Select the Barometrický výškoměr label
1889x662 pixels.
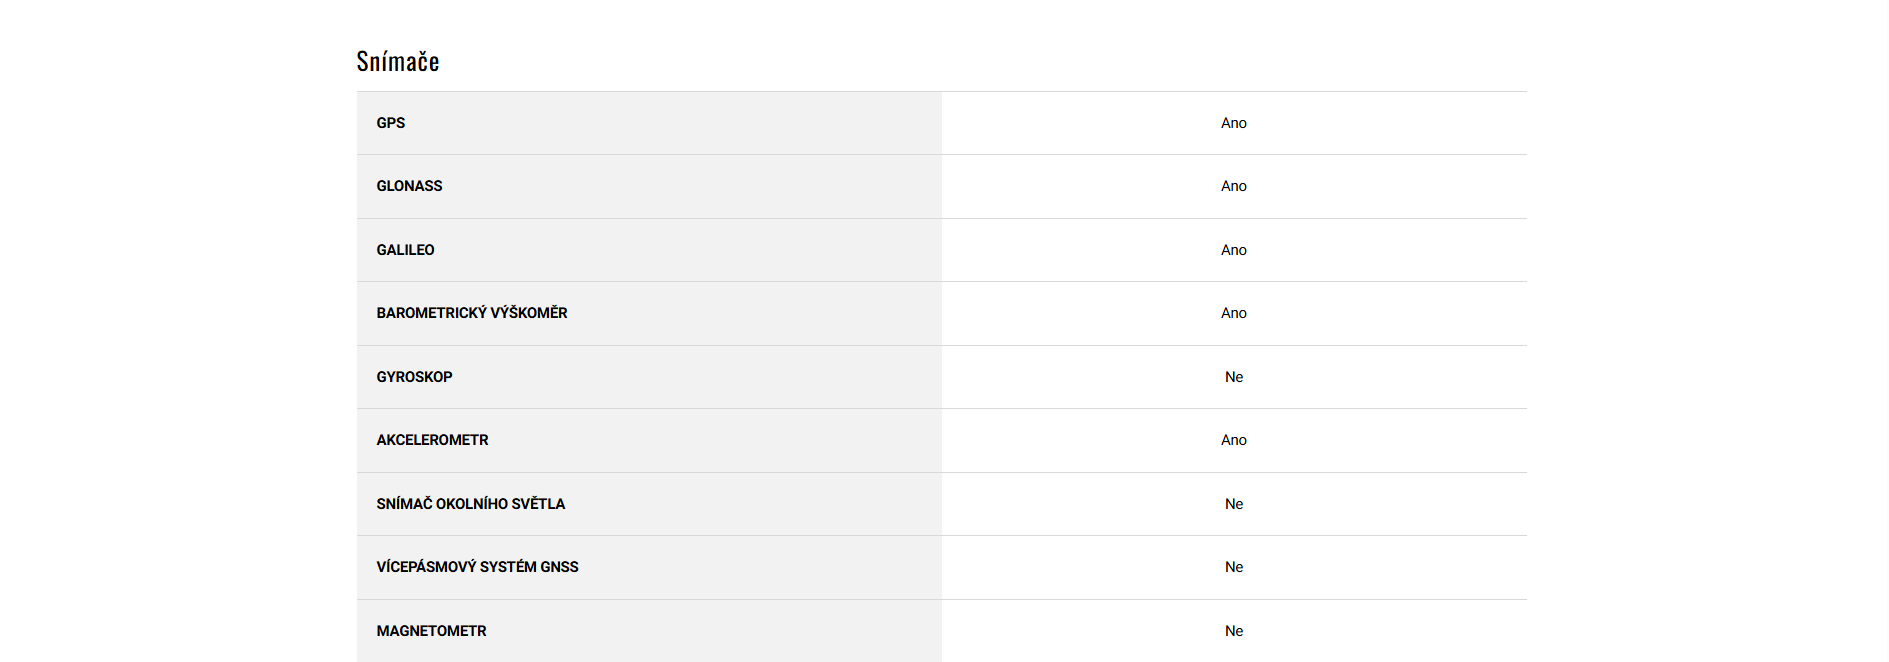point(472,313)
